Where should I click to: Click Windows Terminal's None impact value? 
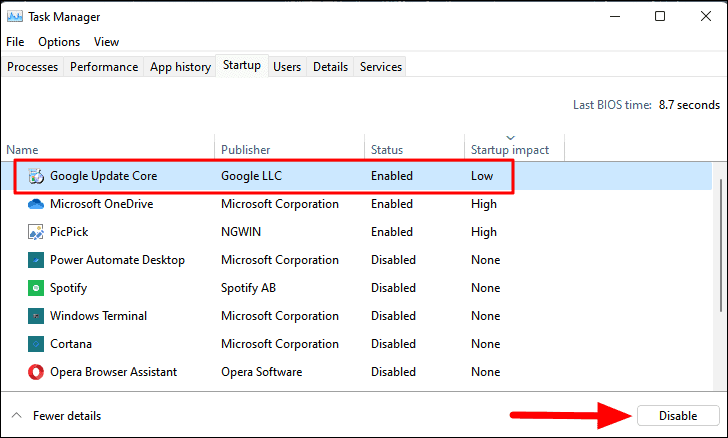(x=486, y=316)
